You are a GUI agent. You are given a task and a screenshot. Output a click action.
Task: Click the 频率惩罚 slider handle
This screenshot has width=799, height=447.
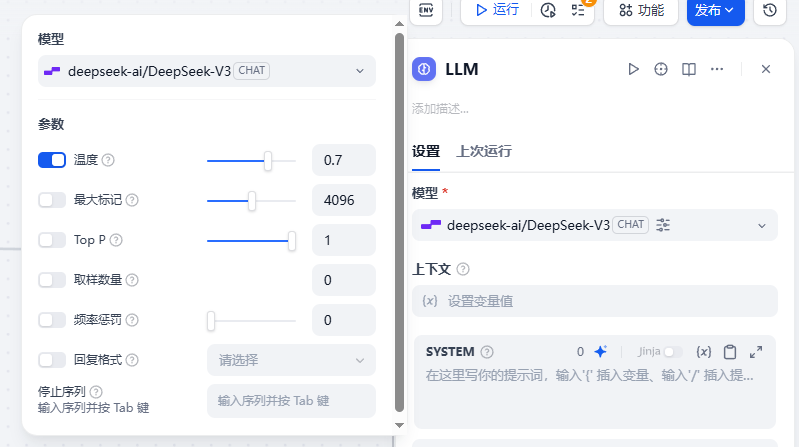[211, 321]
